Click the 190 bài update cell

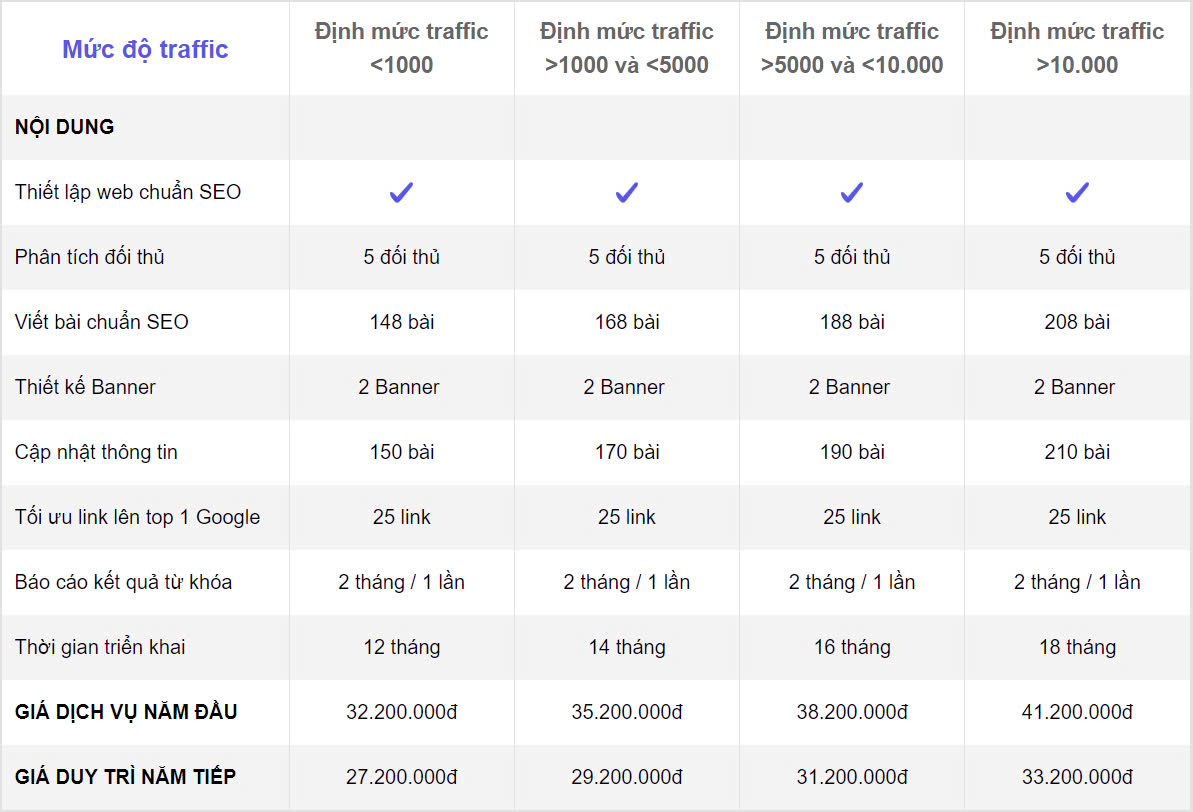click(852, 452)
